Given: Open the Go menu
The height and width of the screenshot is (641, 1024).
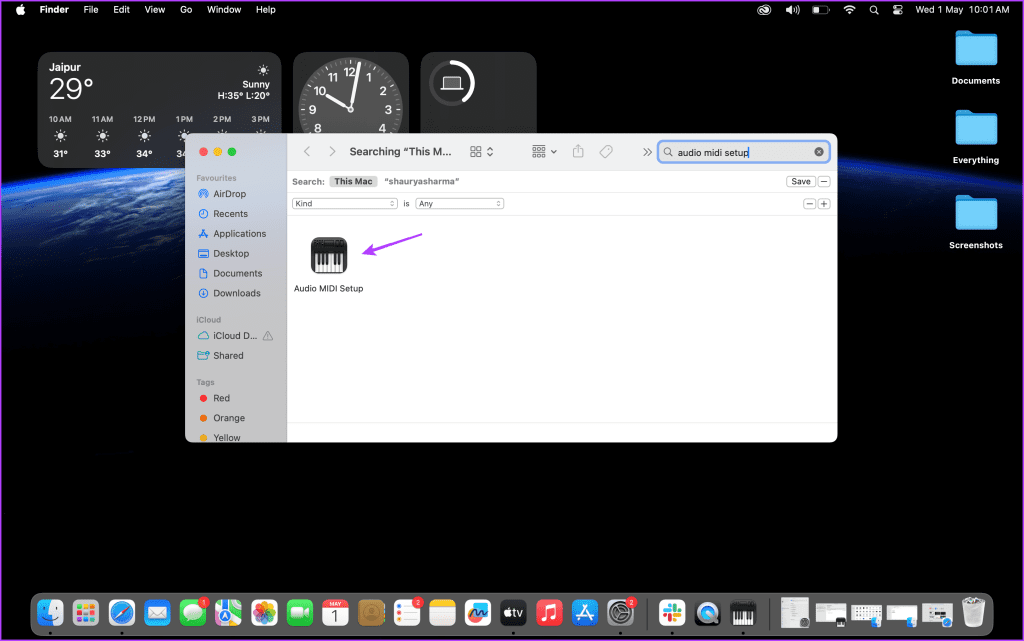Looking at the screenshot, I should (x=186, y=10).
